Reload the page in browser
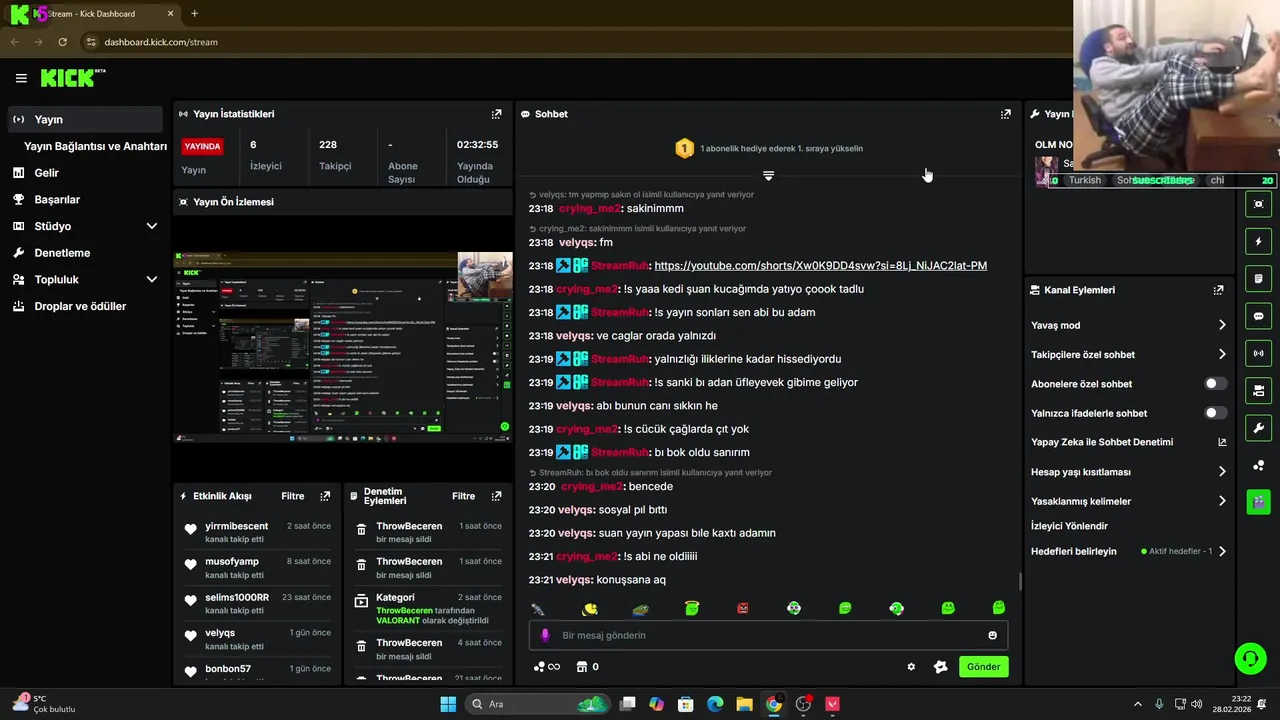Screen dimensions: 1280x720 (62, 42)
